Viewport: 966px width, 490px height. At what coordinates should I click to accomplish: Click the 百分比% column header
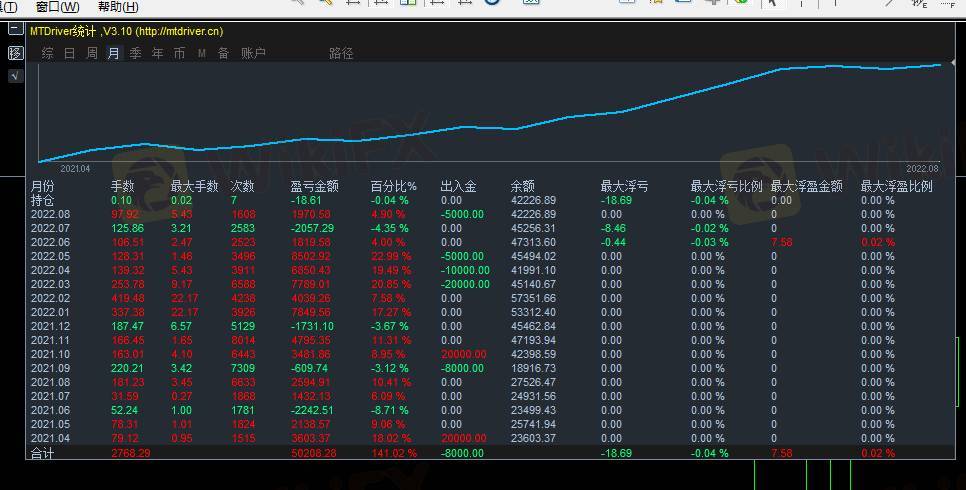pyautogui.click(x=394, y=186)
